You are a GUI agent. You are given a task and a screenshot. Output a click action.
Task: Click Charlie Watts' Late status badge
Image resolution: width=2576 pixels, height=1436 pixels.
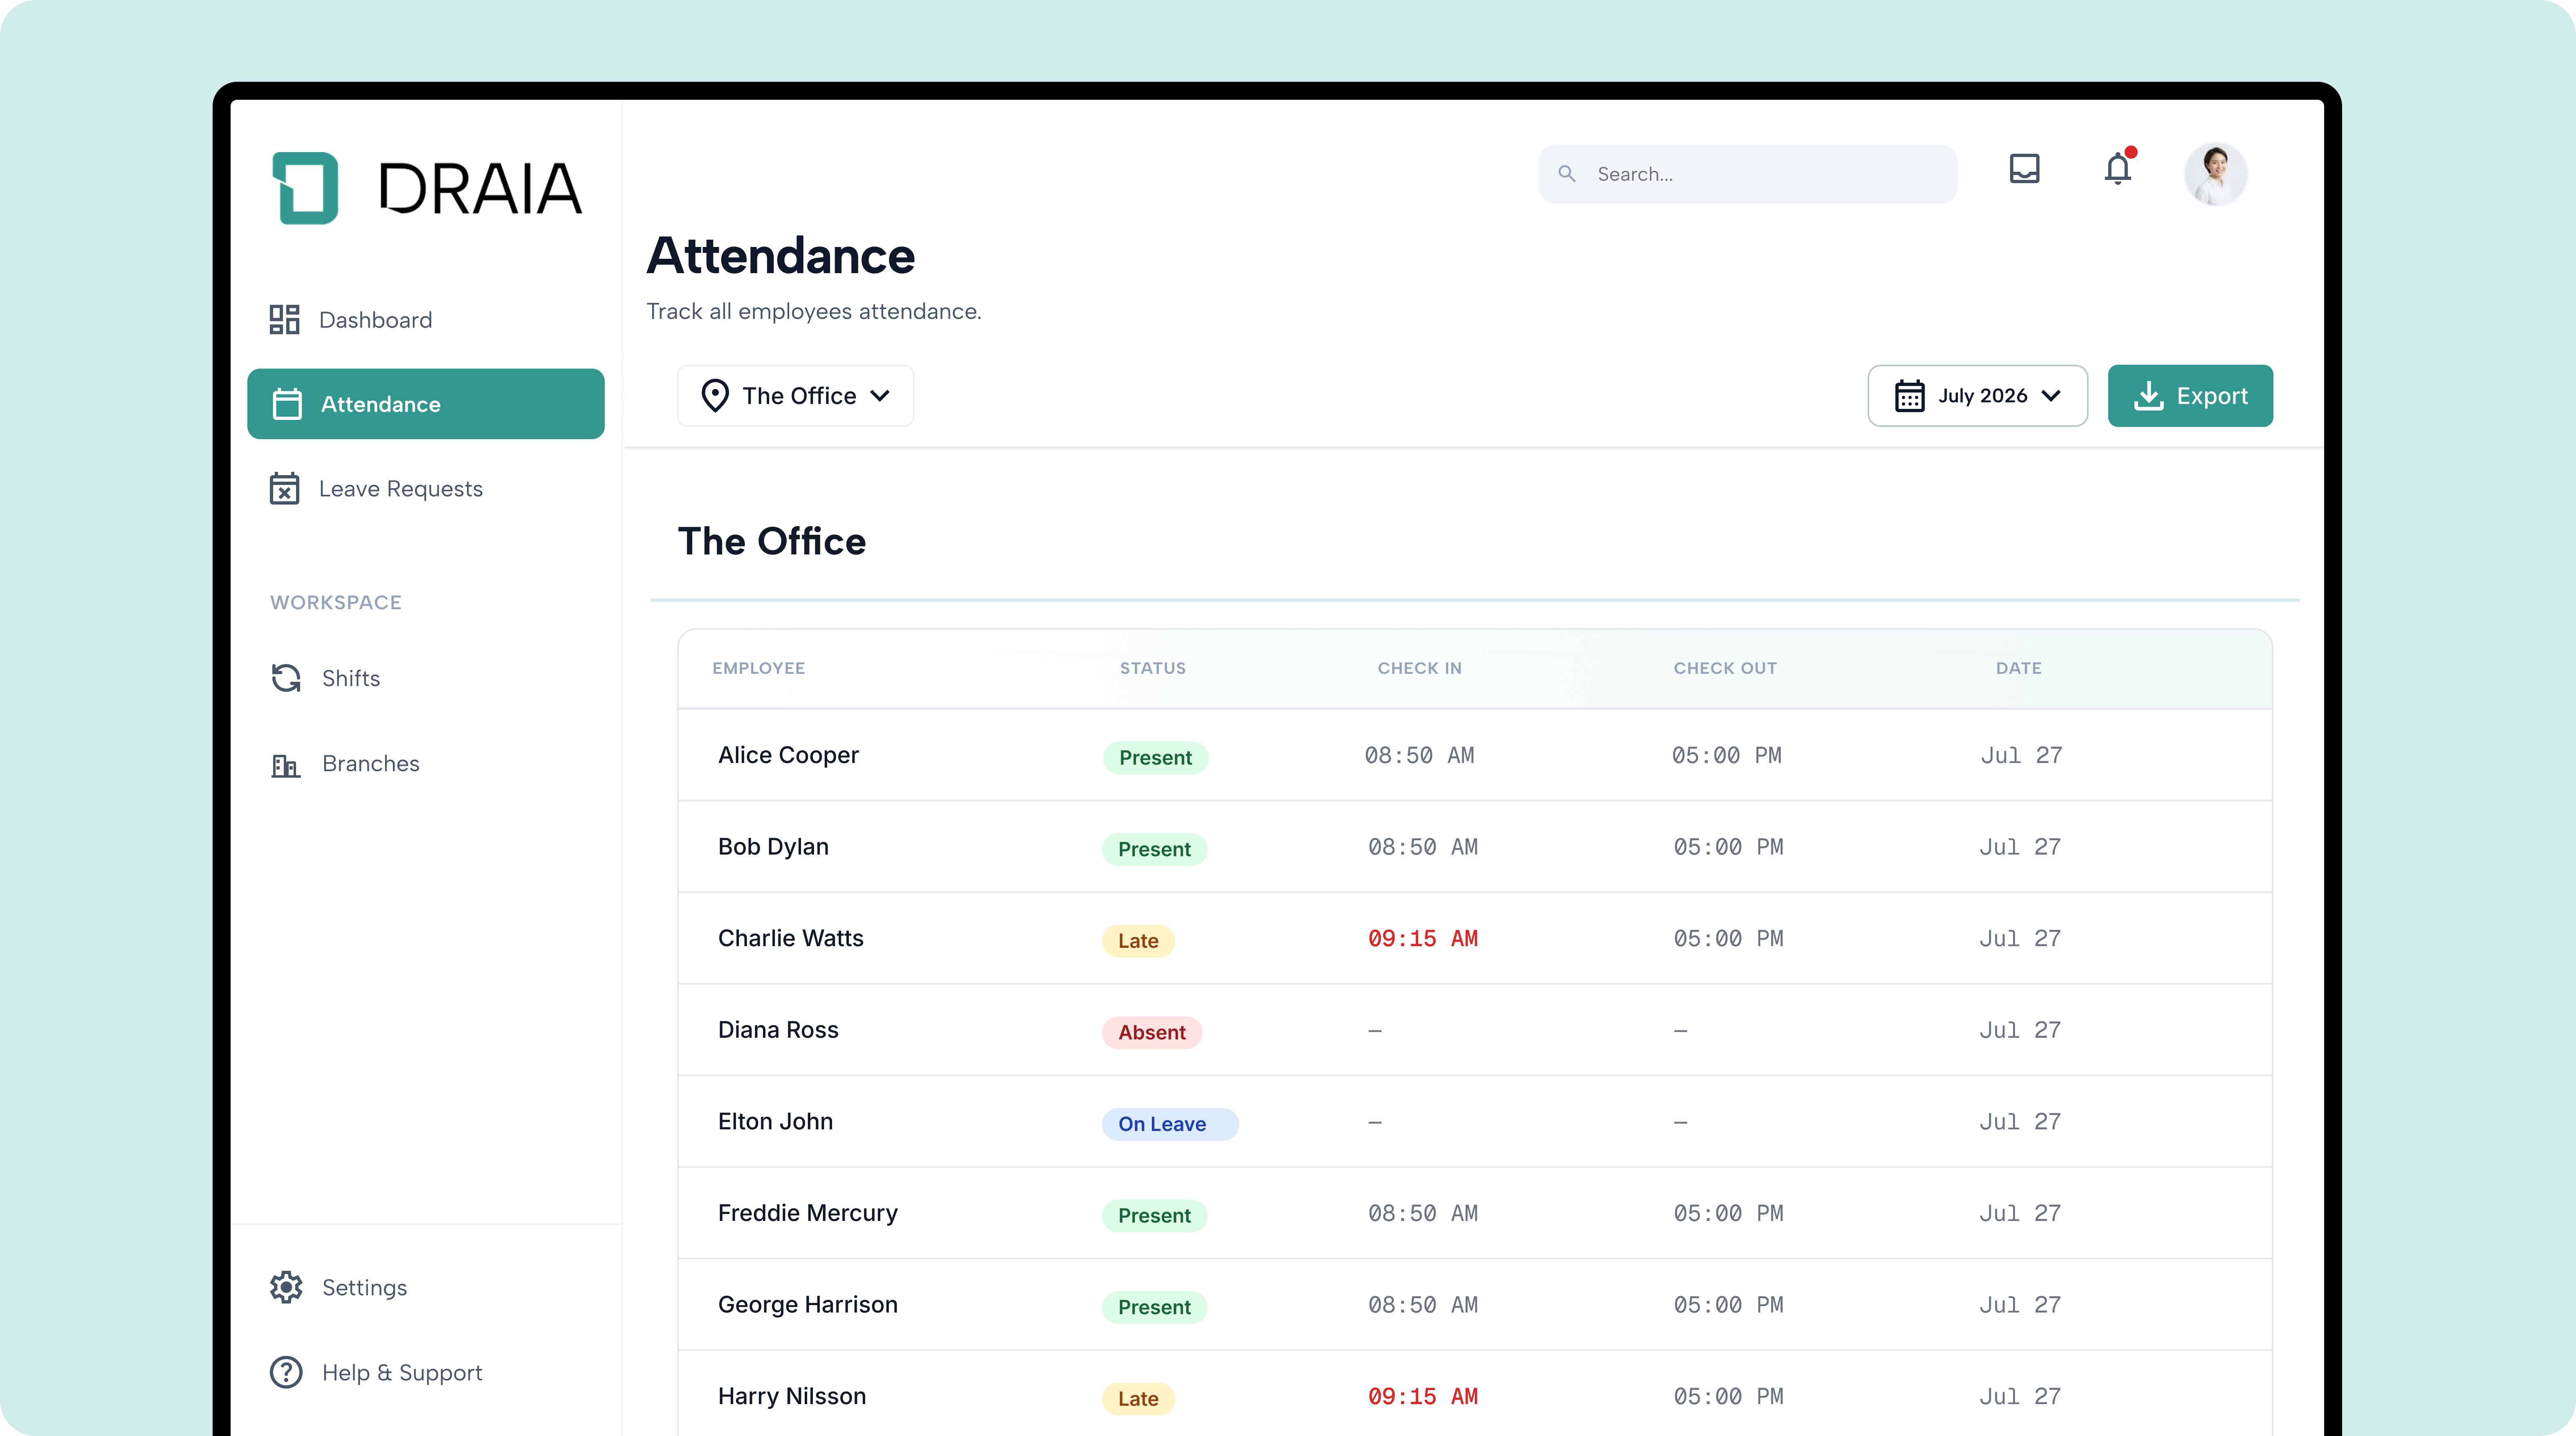[x=1138, y=941]
